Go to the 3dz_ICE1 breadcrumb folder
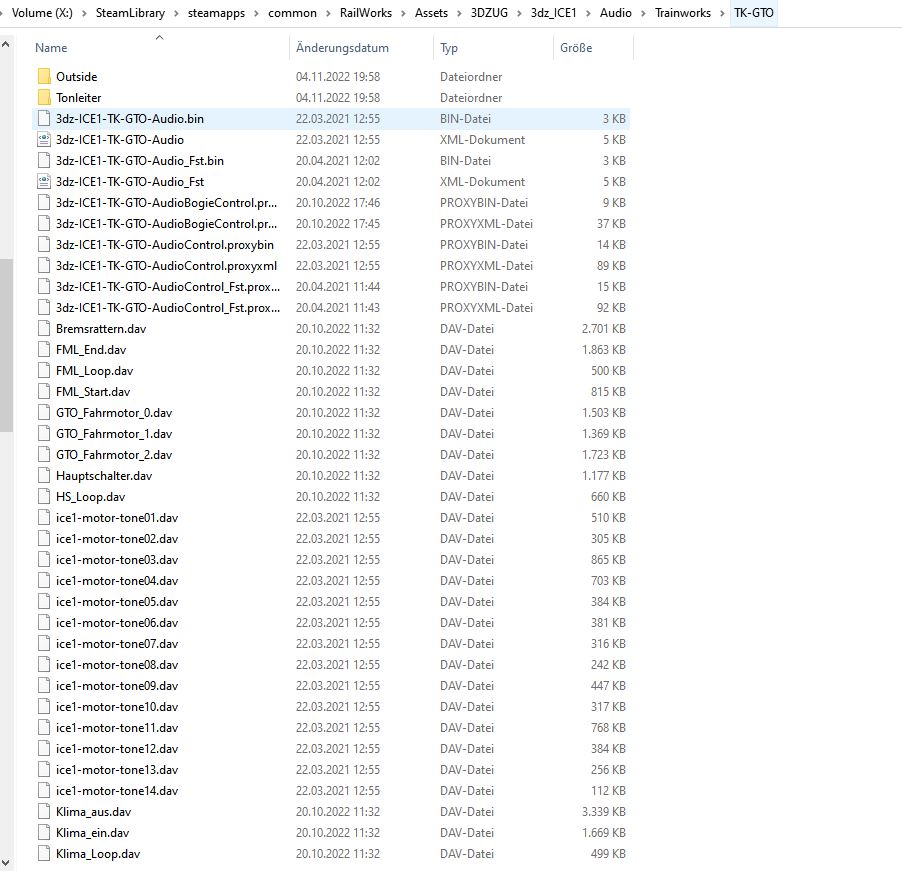Viewport: 902px width, 888px height. [553, 13]
